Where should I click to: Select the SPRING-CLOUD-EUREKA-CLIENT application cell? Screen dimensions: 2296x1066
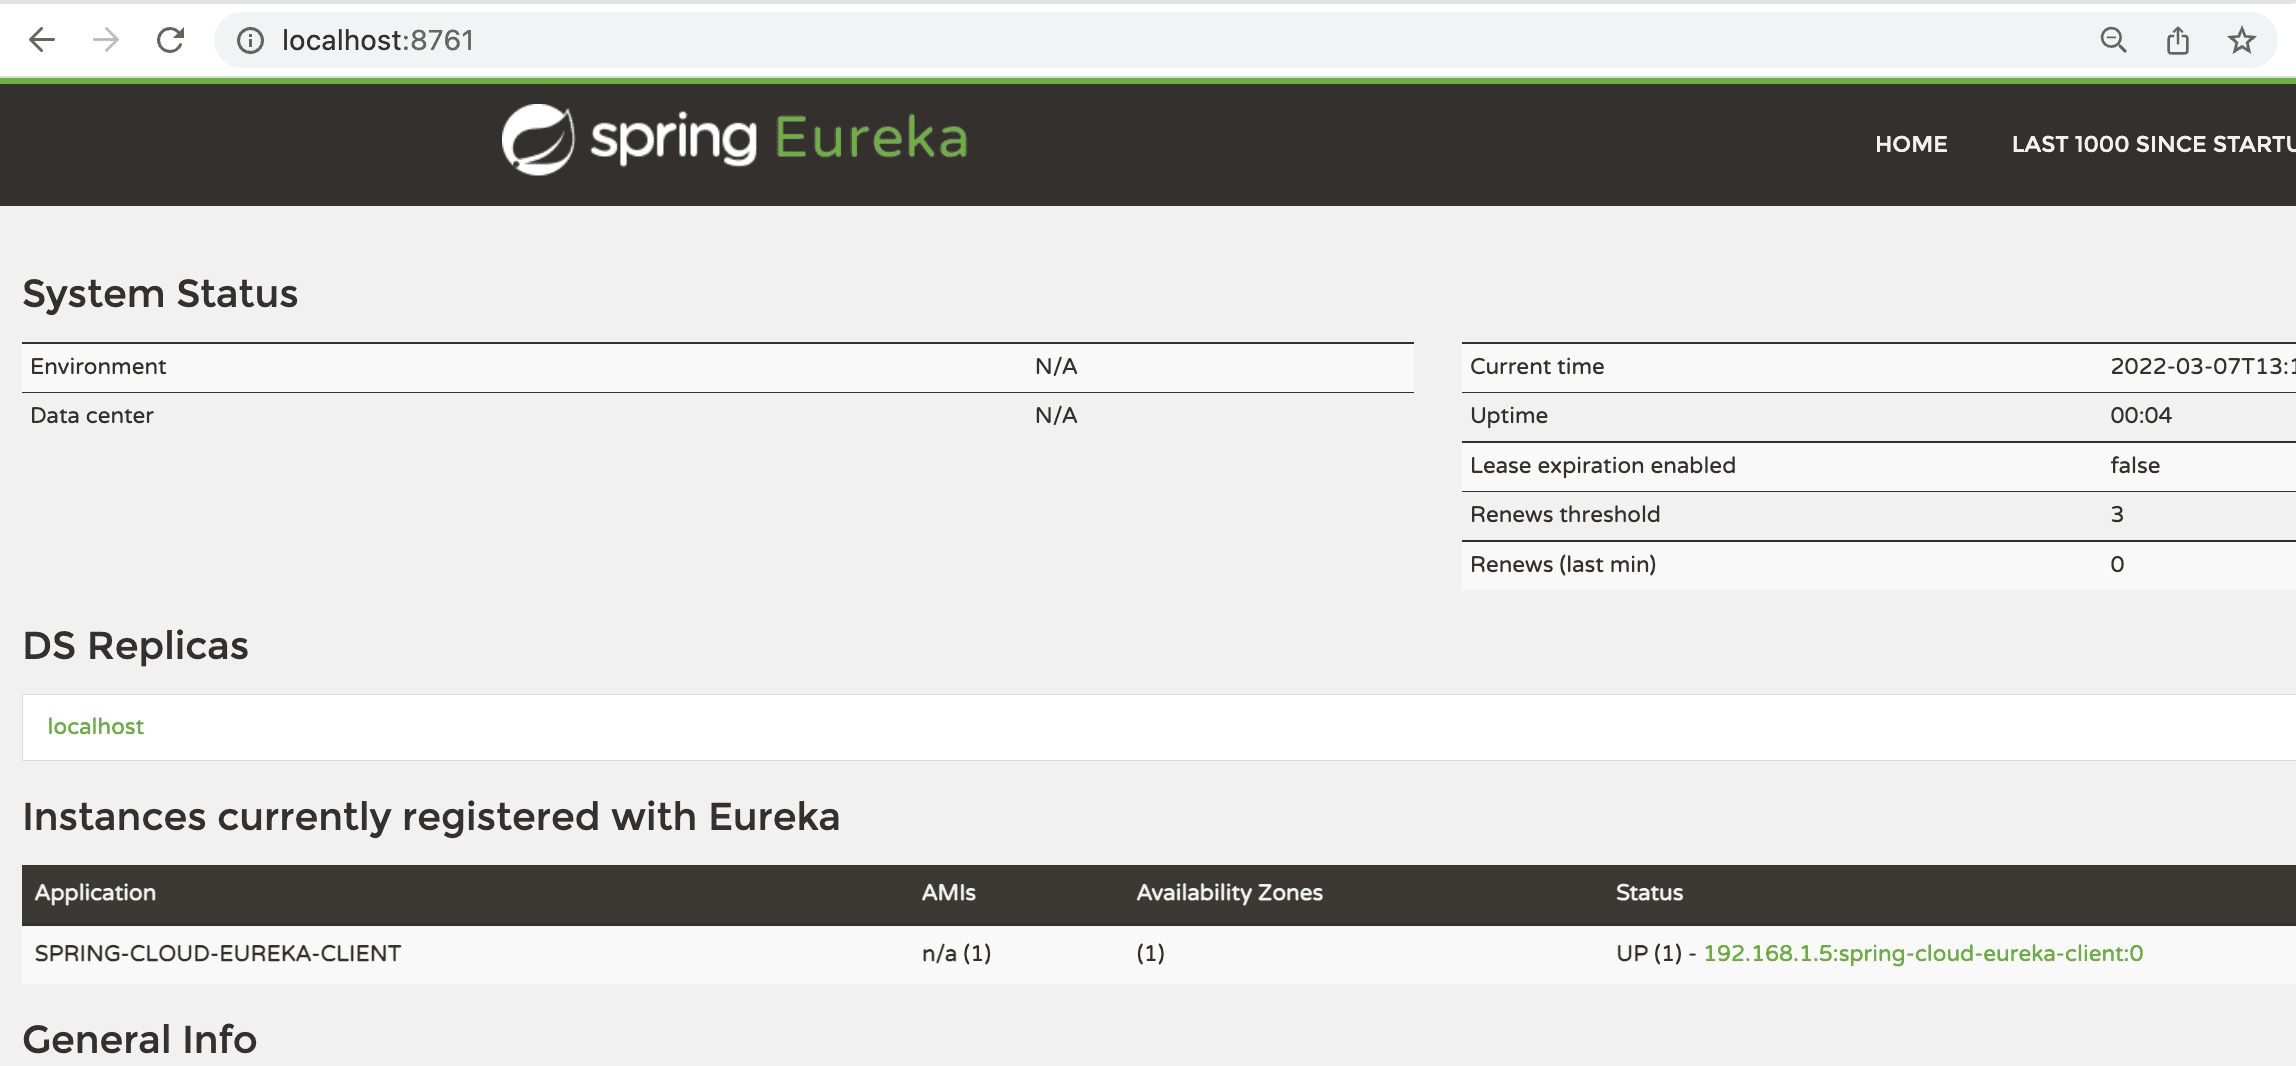click(x=218, y=953)
